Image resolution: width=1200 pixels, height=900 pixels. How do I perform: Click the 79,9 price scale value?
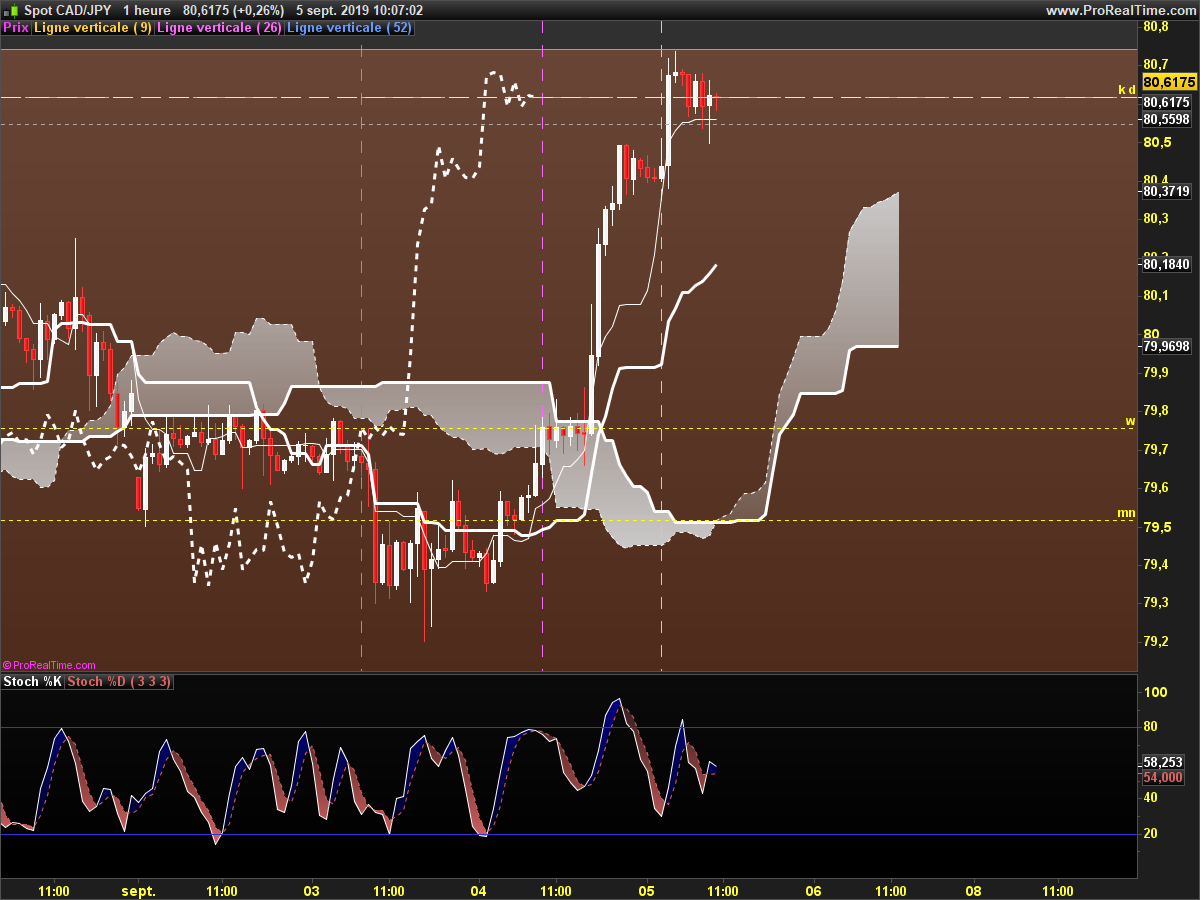[1157, 372]
